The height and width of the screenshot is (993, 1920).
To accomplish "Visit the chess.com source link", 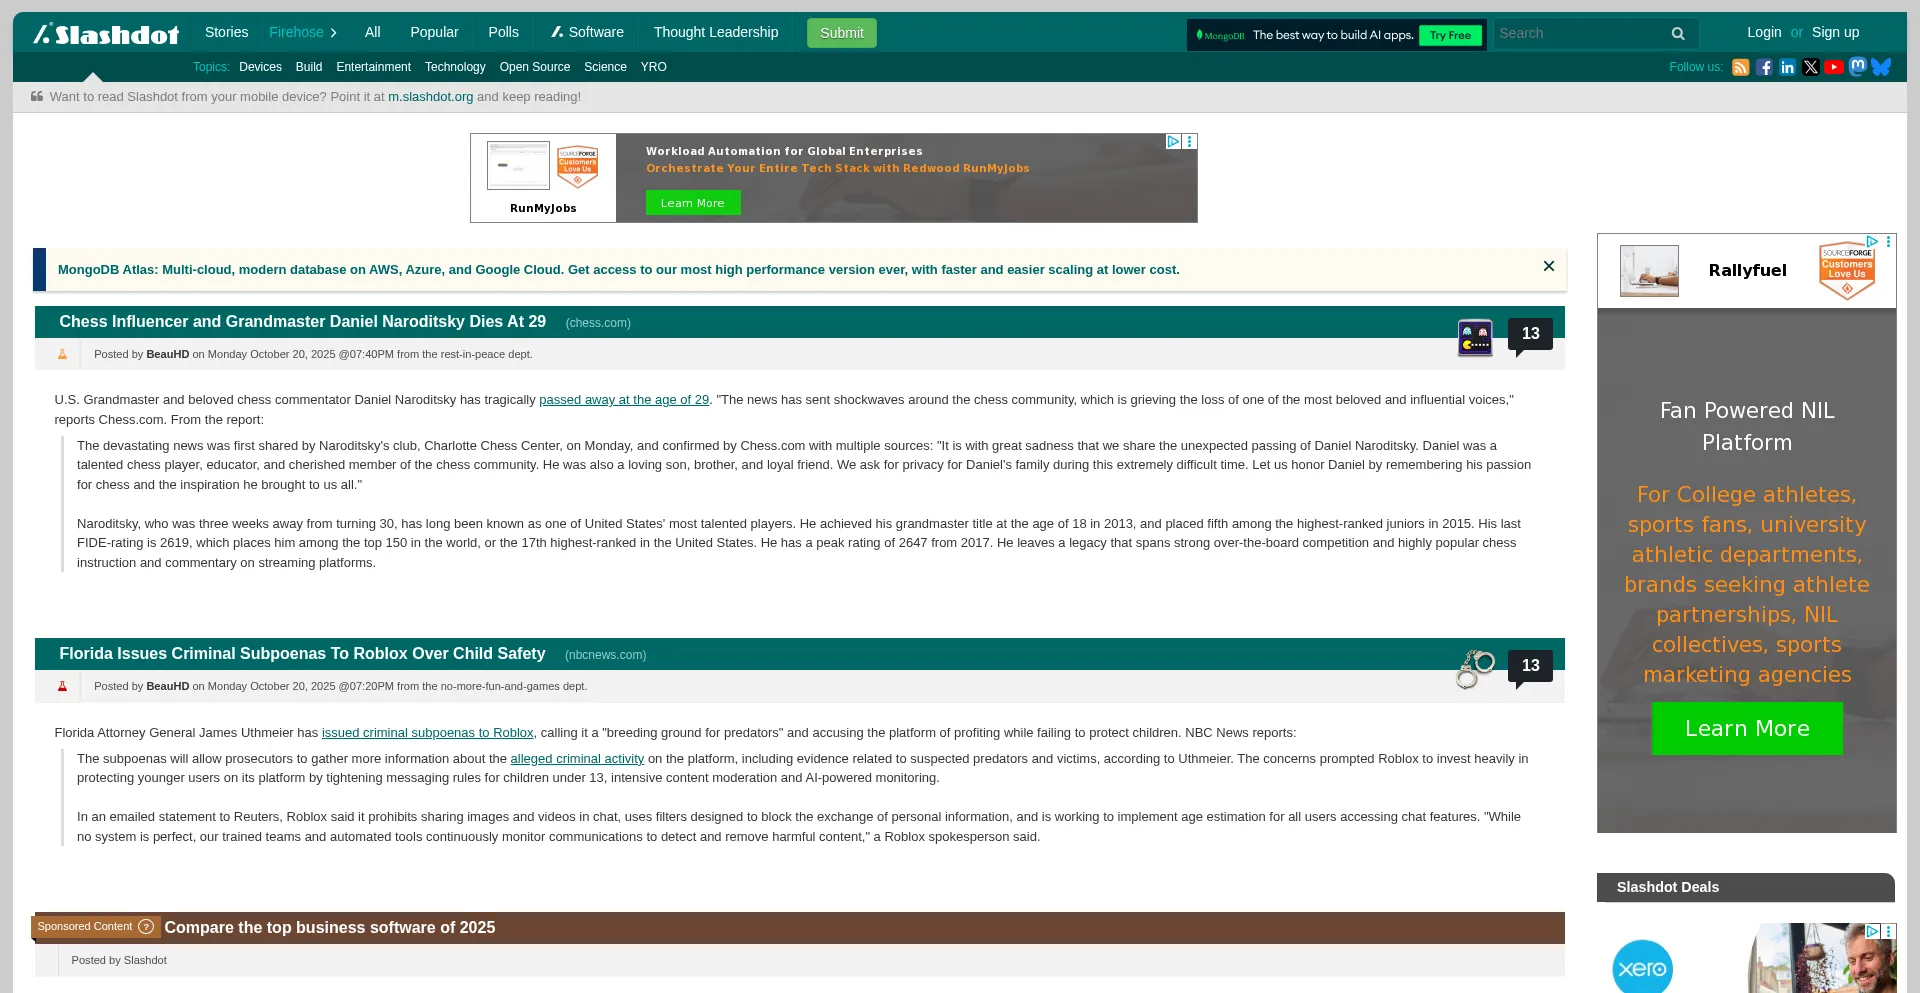I will pos(598,323).
